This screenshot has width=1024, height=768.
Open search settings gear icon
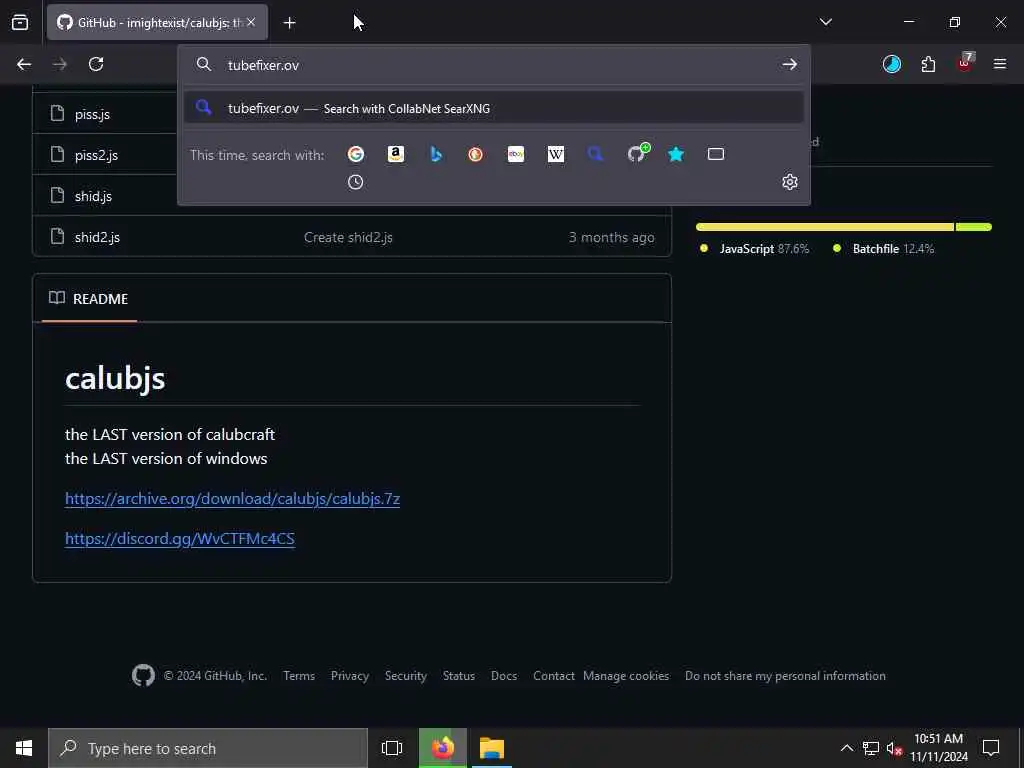[790, 182]
